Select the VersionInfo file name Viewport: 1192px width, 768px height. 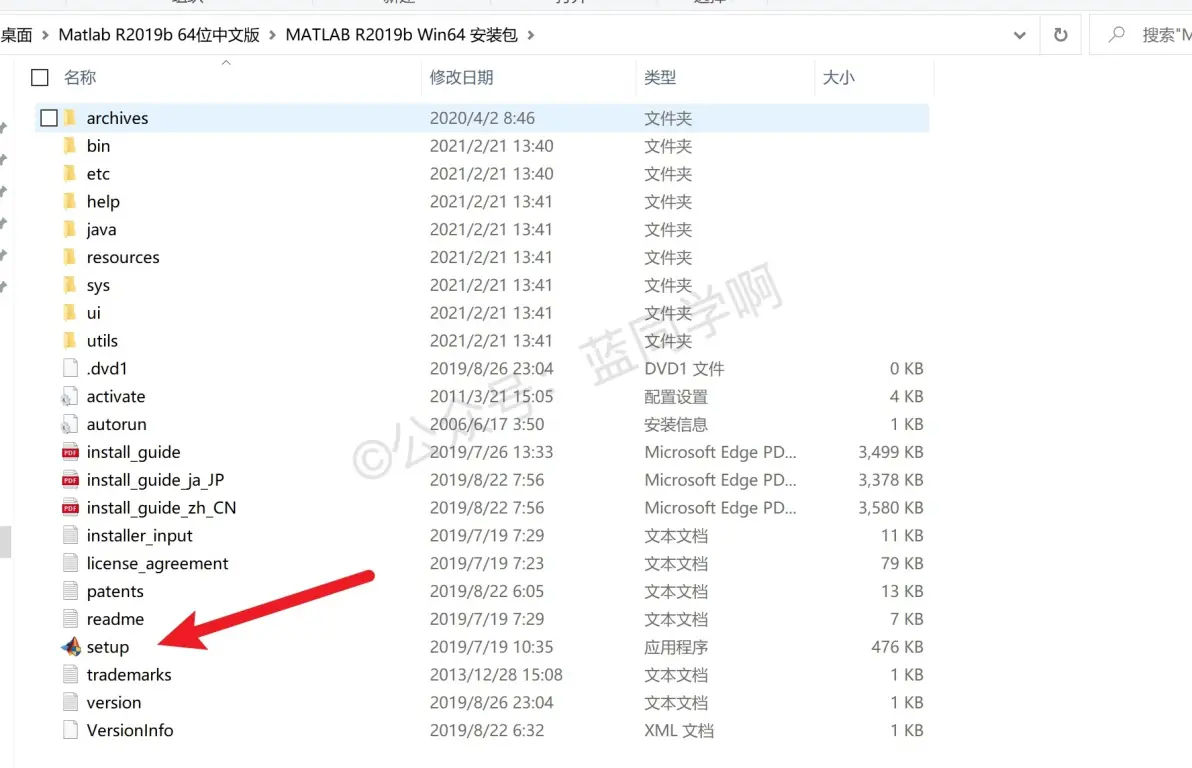click(x=130, y=730)
